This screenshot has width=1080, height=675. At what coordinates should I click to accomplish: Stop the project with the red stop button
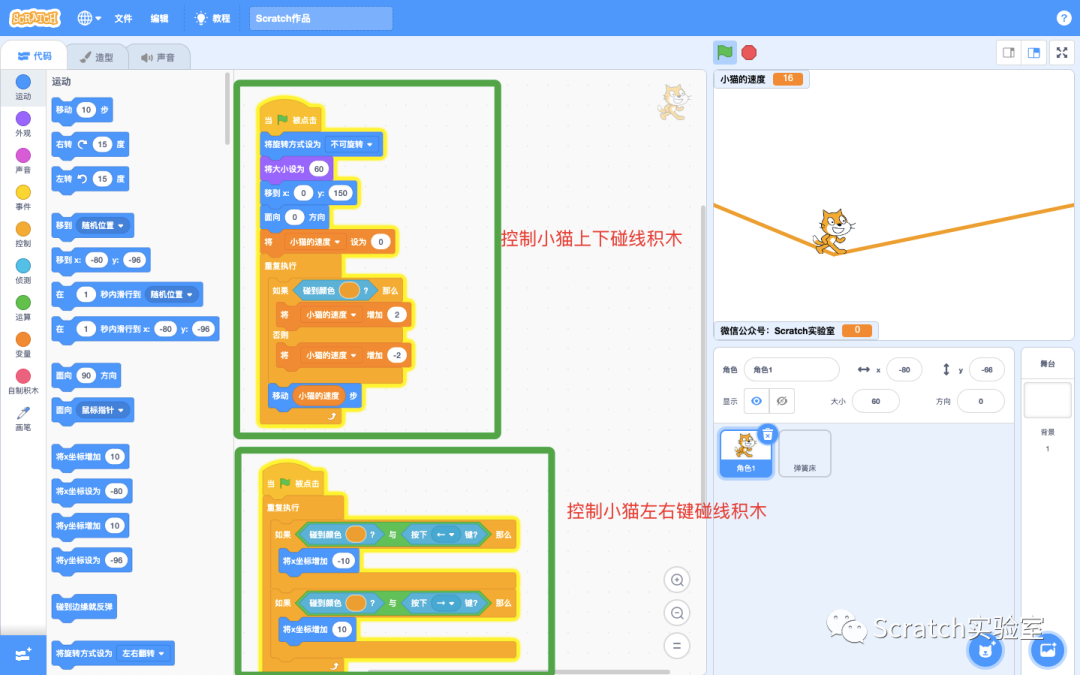(x=747, y=51)
